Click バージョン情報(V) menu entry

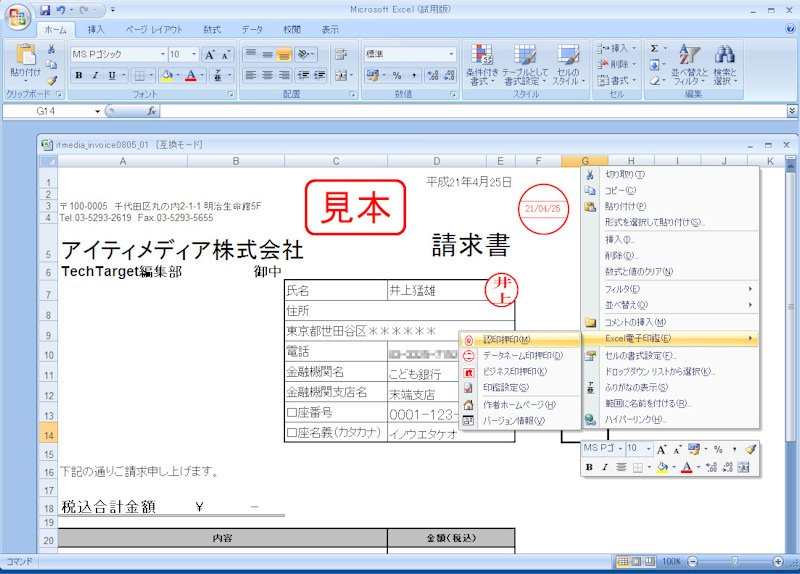click(x=520, y=421)
